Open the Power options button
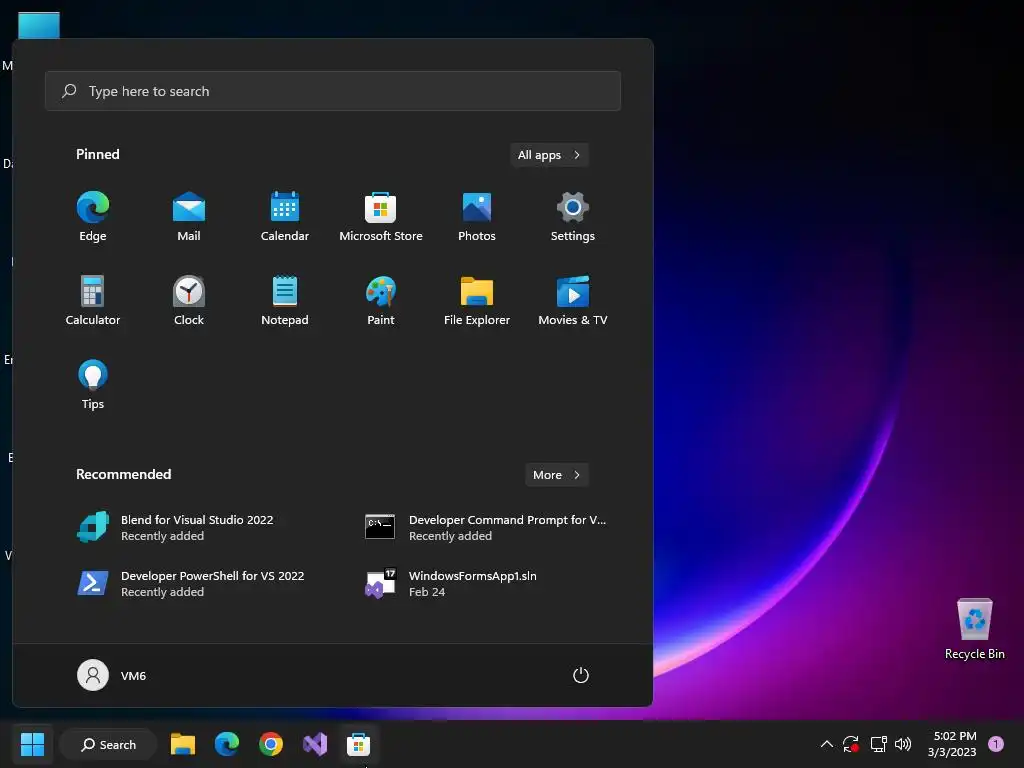The width and height of the screenshot is (1024, 768). pyautogui.click(x=581, y=675)
